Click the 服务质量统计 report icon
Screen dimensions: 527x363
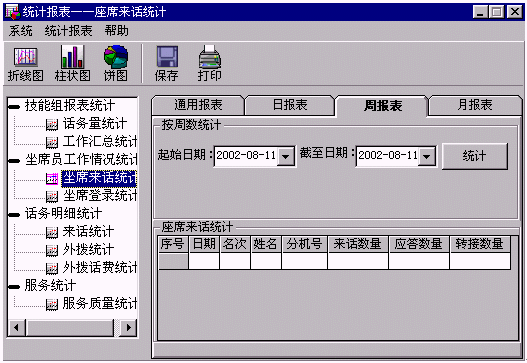coord(52,304)
